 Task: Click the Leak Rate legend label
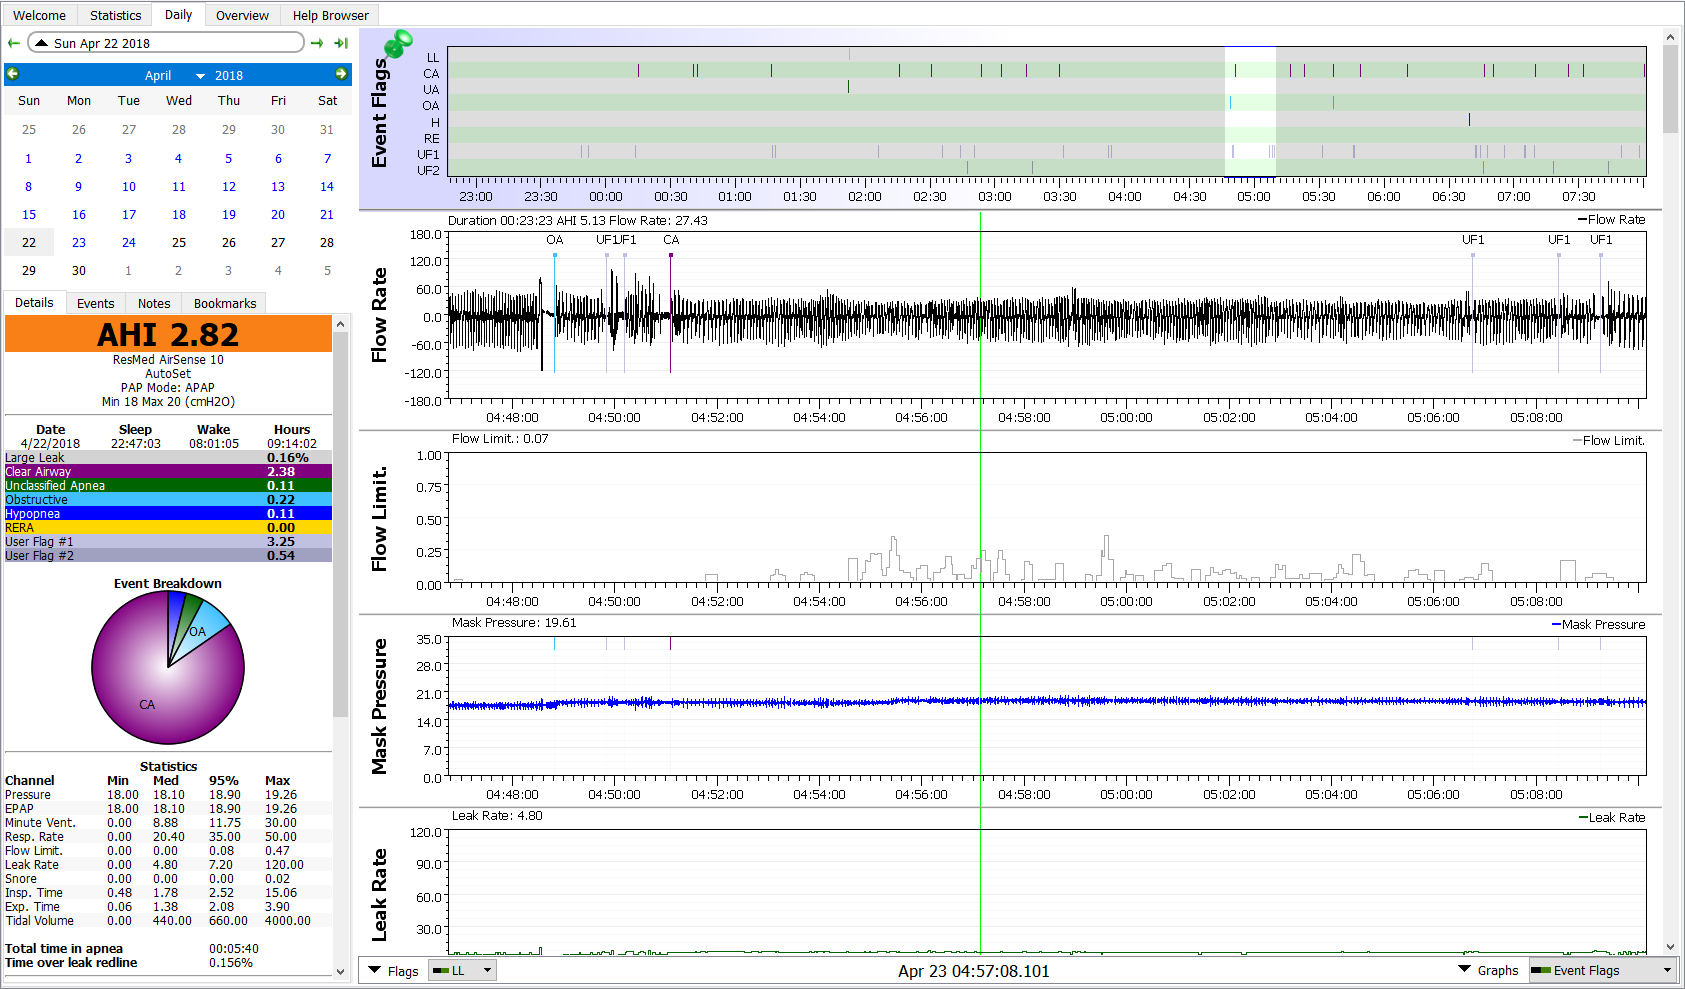[1612, 817]
